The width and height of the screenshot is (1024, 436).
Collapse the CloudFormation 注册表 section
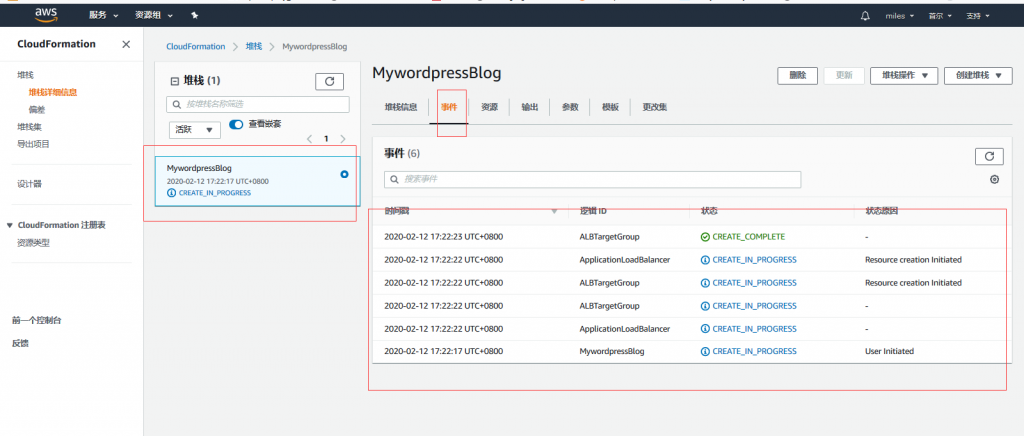click(x=9, y=225)
